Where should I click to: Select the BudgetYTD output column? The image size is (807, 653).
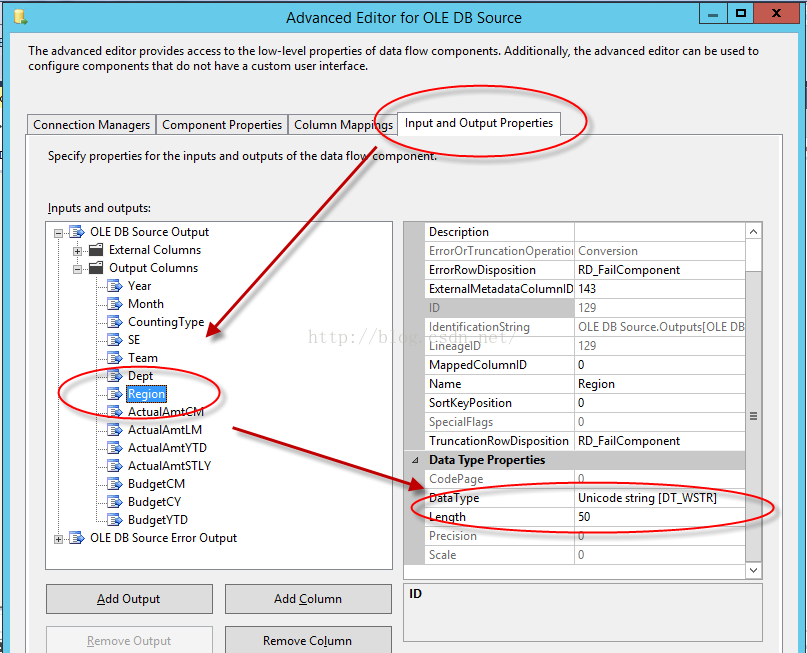(157, 520)
